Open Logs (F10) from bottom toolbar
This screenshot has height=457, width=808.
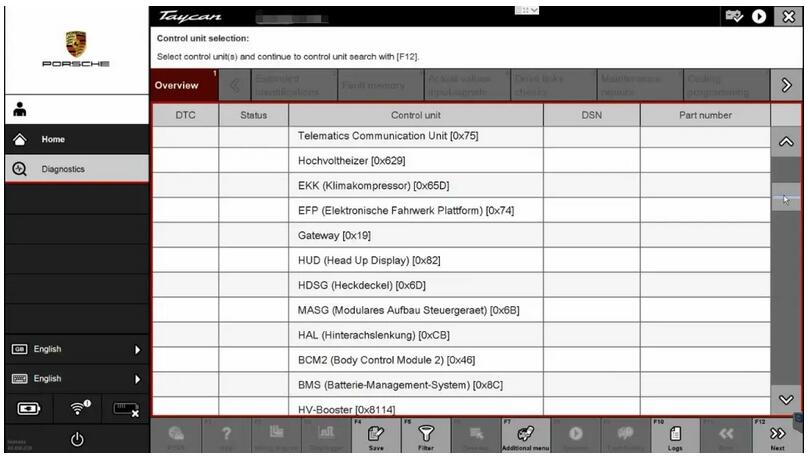(675, 436)
